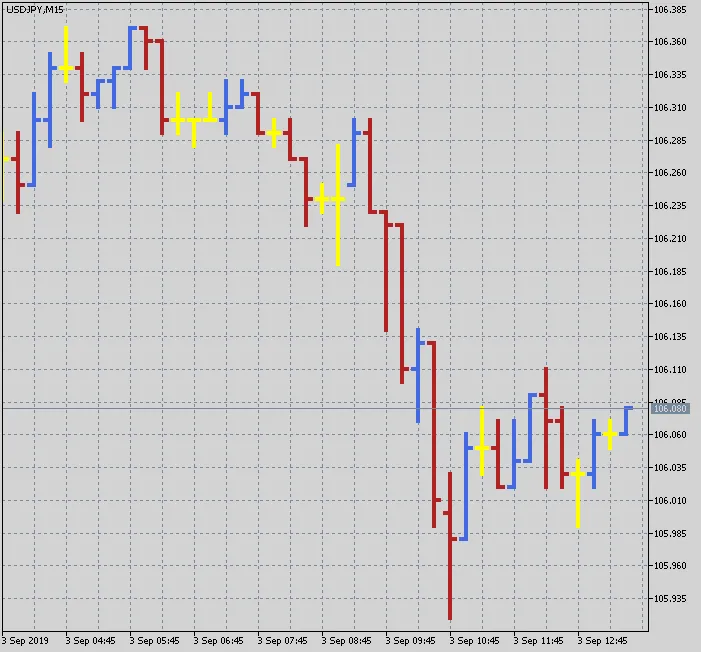The height and width of the screenshot is (652, 701).
Task: Click the 106.385 price axis label
Action: tap(669, 10)
